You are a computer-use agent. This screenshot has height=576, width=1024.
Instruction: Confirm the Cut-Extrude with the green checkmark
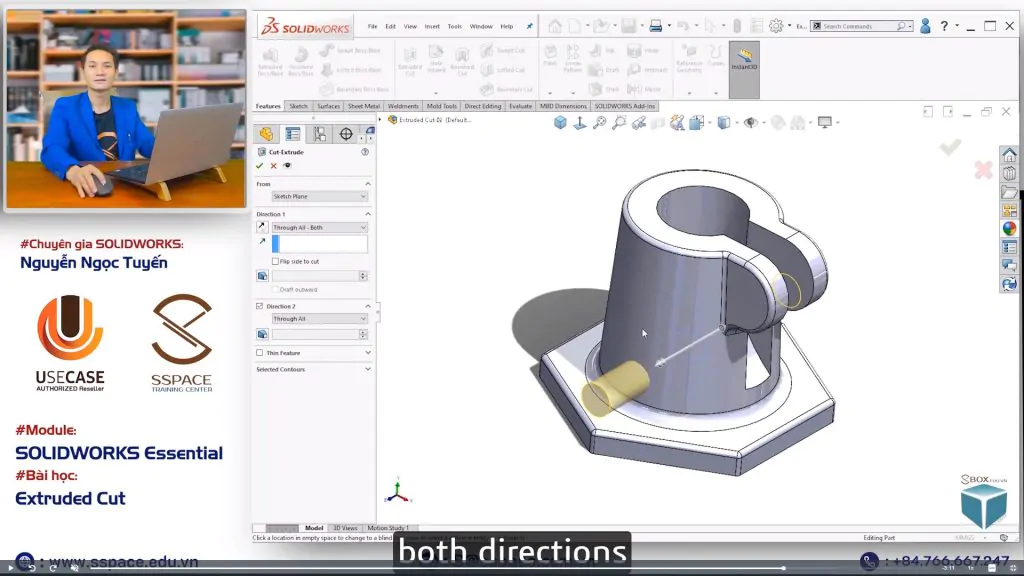point(260,166)
